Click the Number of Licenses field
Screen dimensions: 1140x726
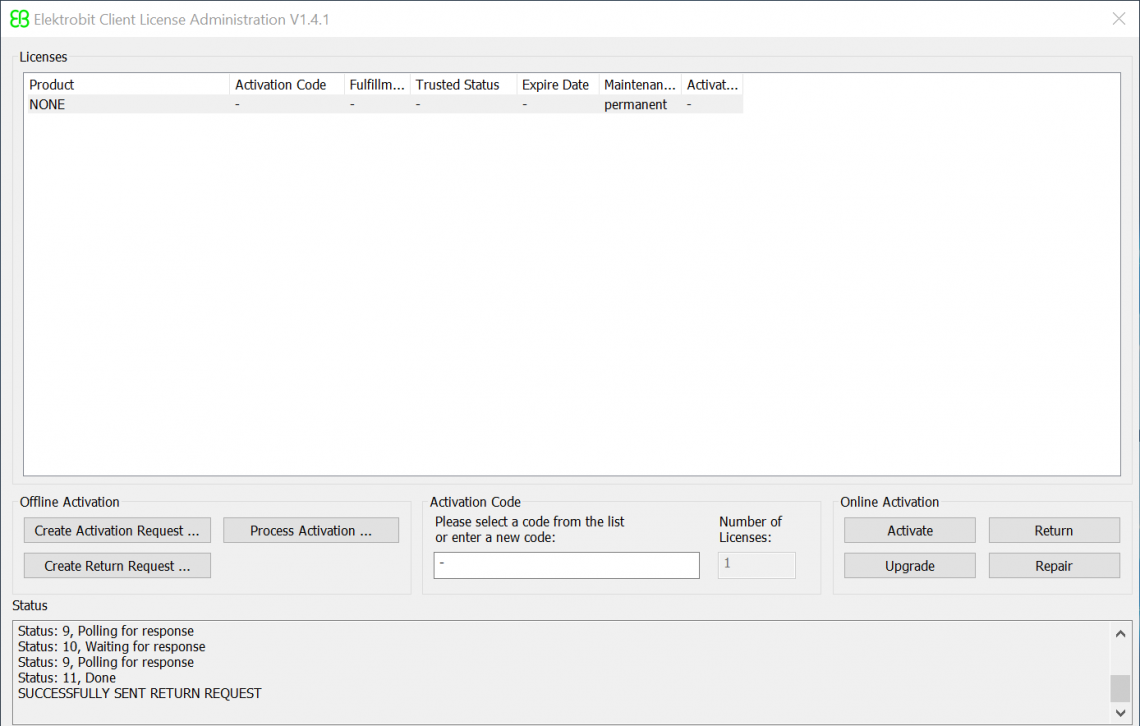pos(756,565)
